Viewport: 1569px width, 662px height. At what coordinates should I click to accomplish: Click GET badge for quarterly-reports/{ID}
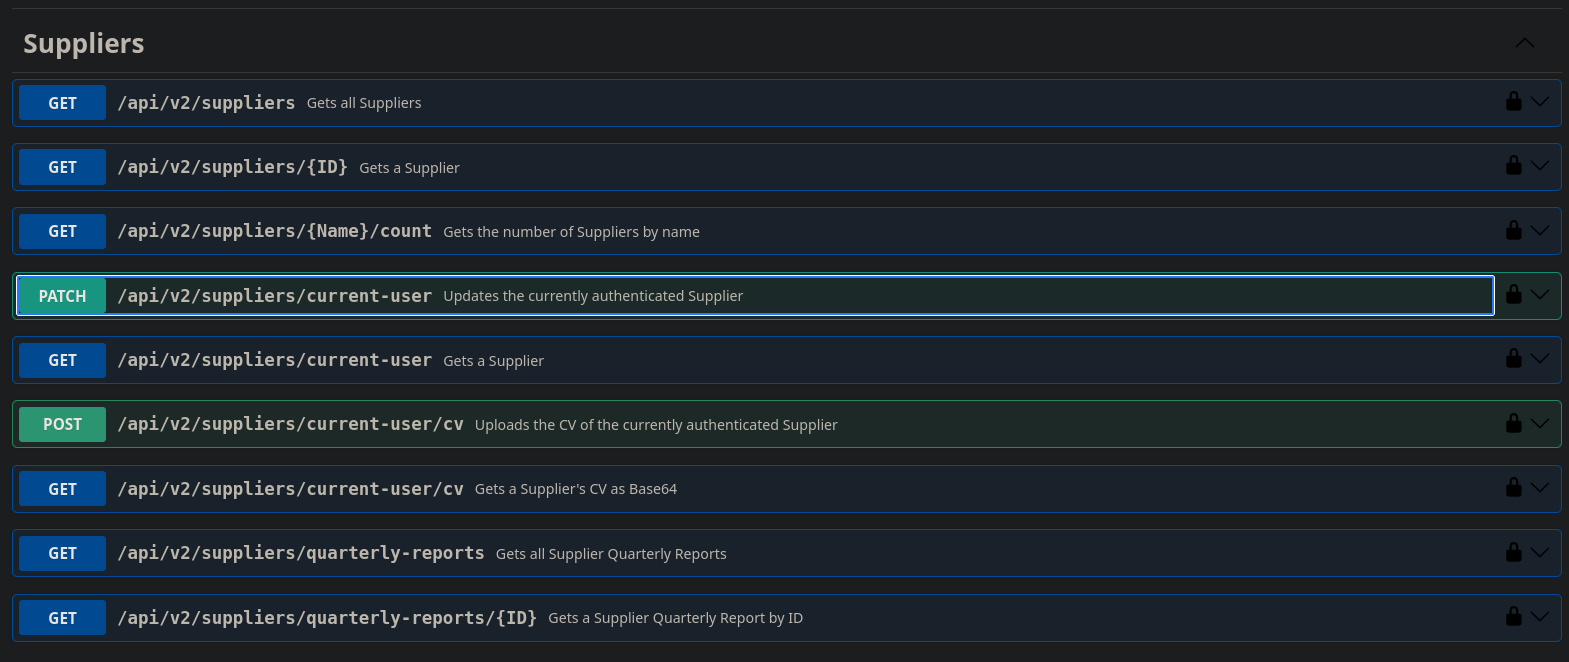pos(62,618)
